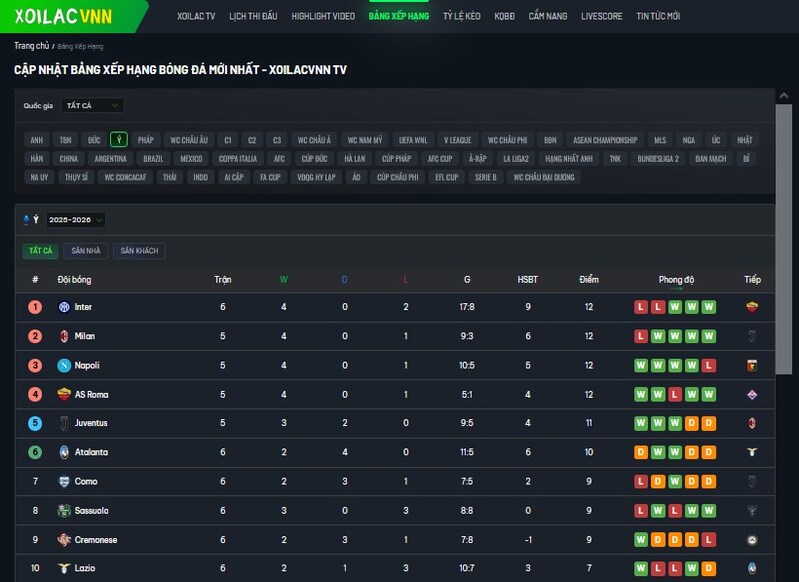Open the Quốc gia country dropdown
The width and height of the screenshot is (799, 582).
(x=92, y=105)
